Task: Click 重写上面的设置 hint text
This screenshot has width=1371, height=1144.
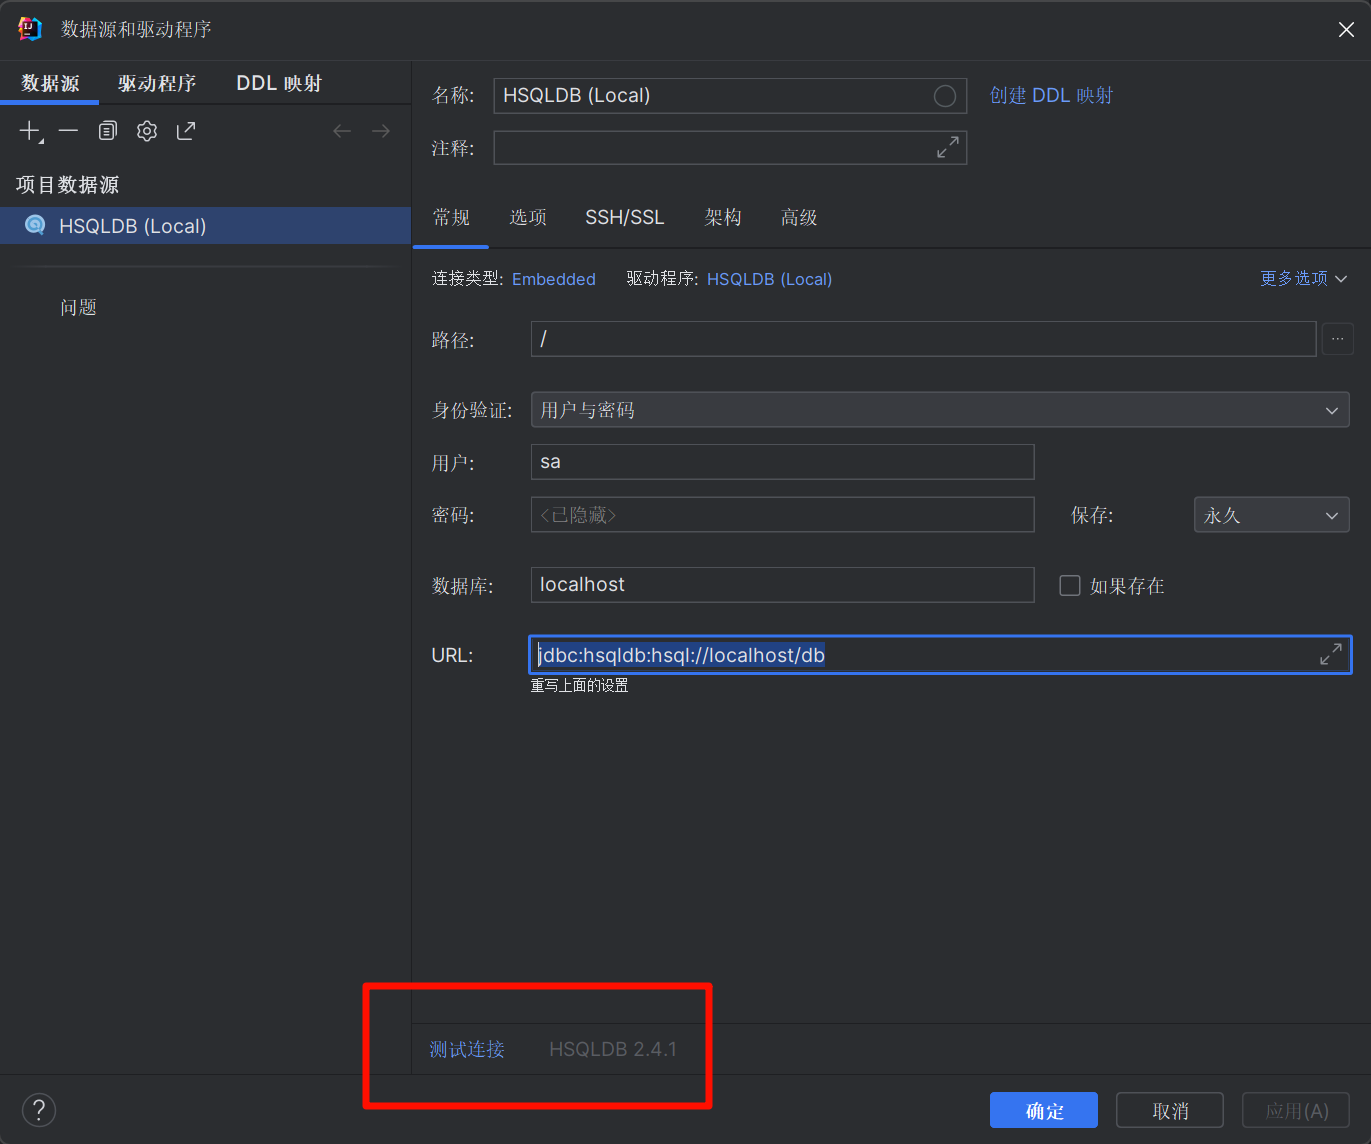Action: tap(579, 686)
